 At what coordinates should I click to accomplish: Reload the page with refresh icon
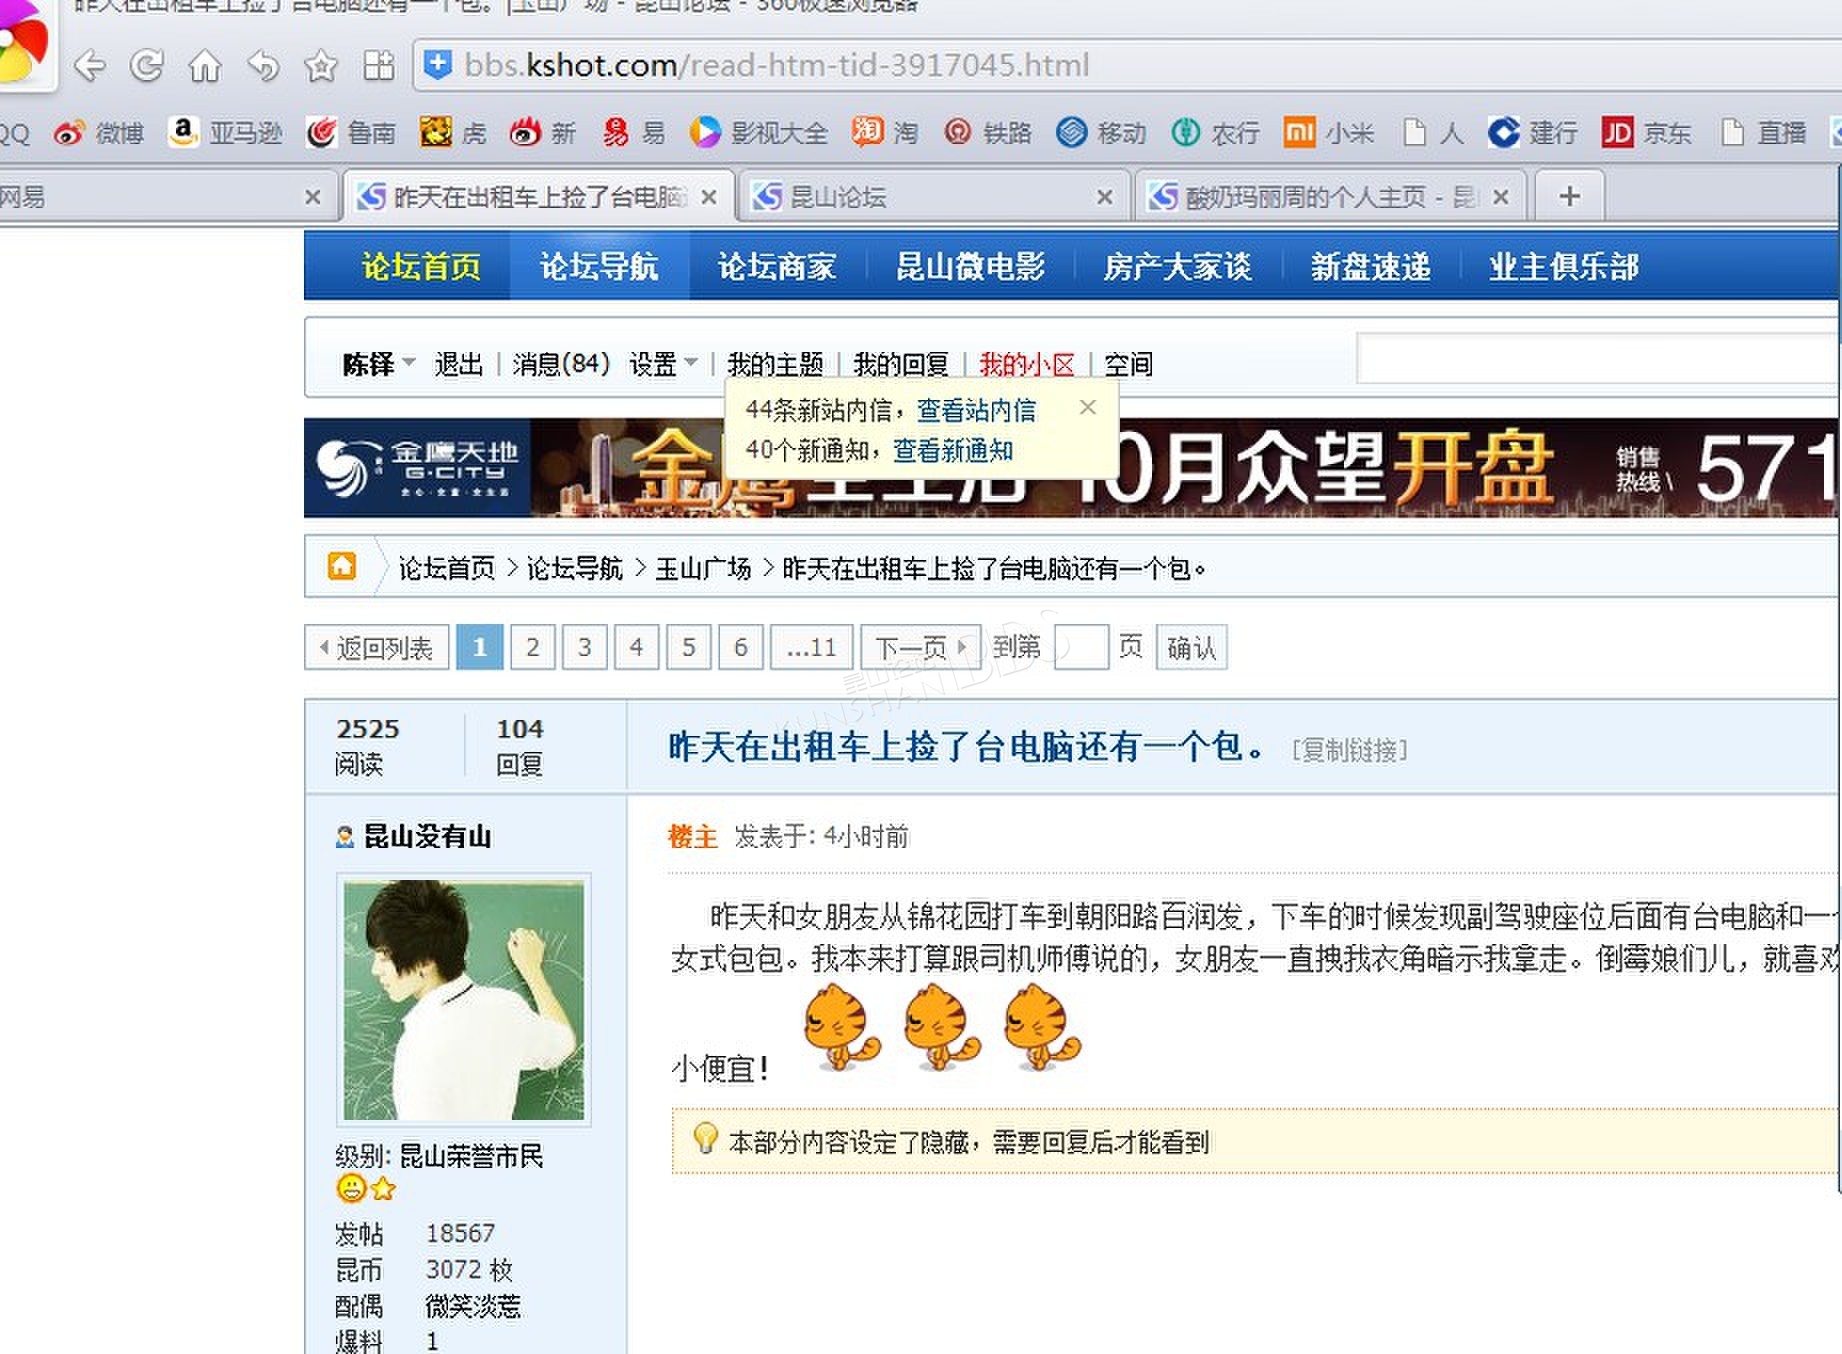coord(147,66)
